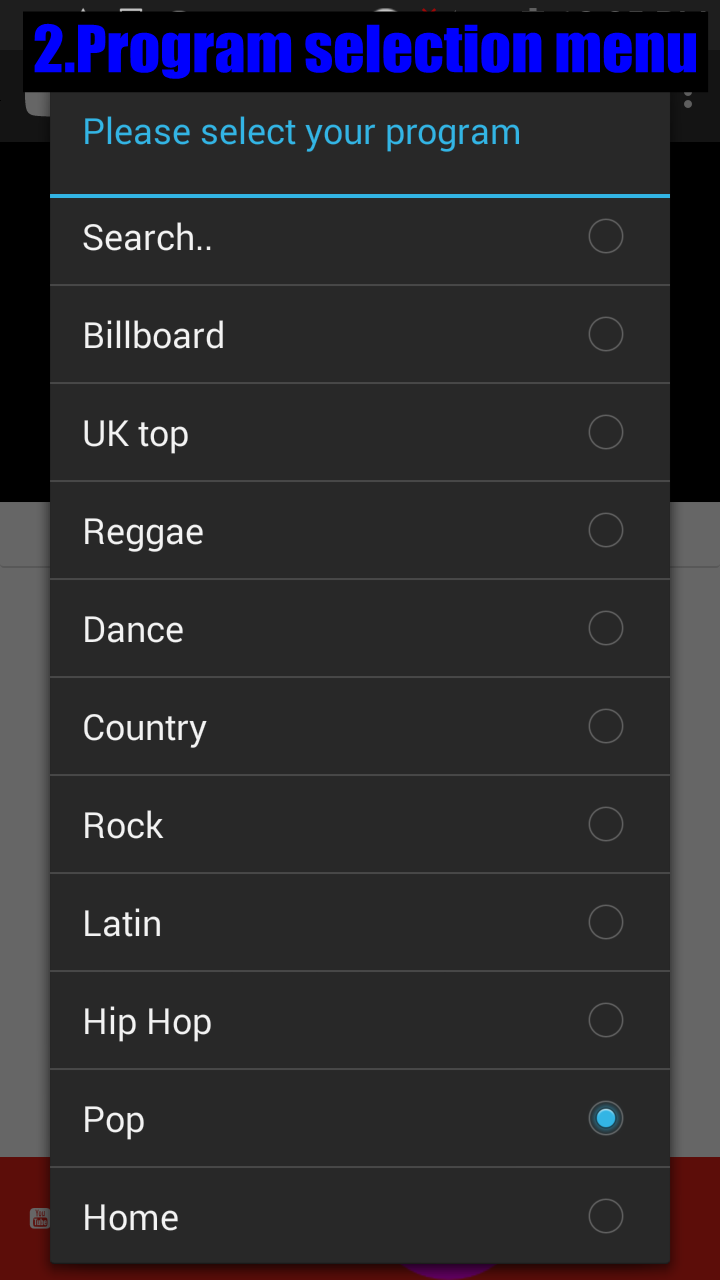Select the Search.. radio button

pyautogui.click(x=605, y=237)
